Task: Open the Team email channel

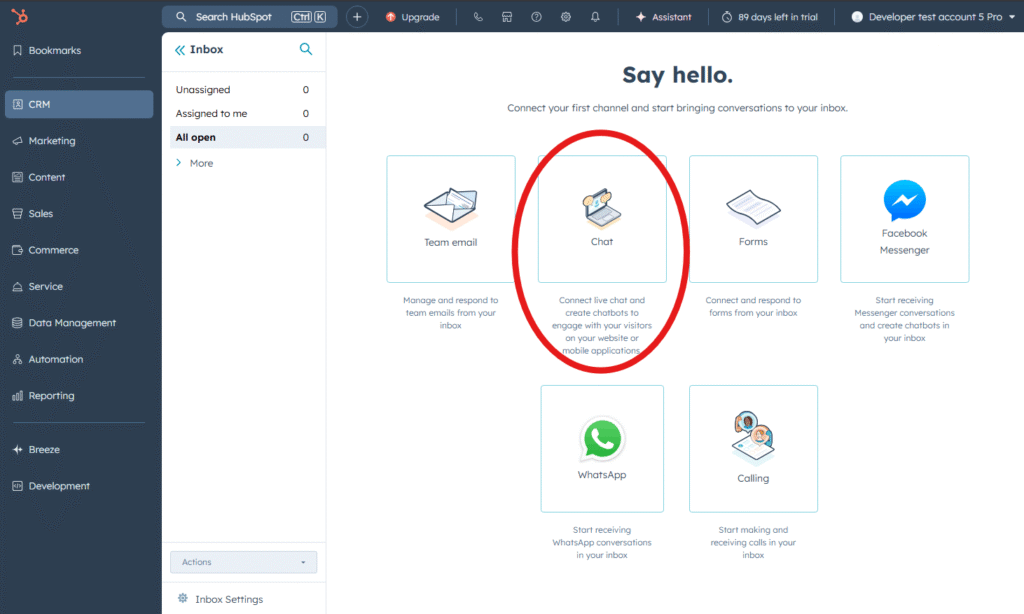Action: click(x=450, y=218)
